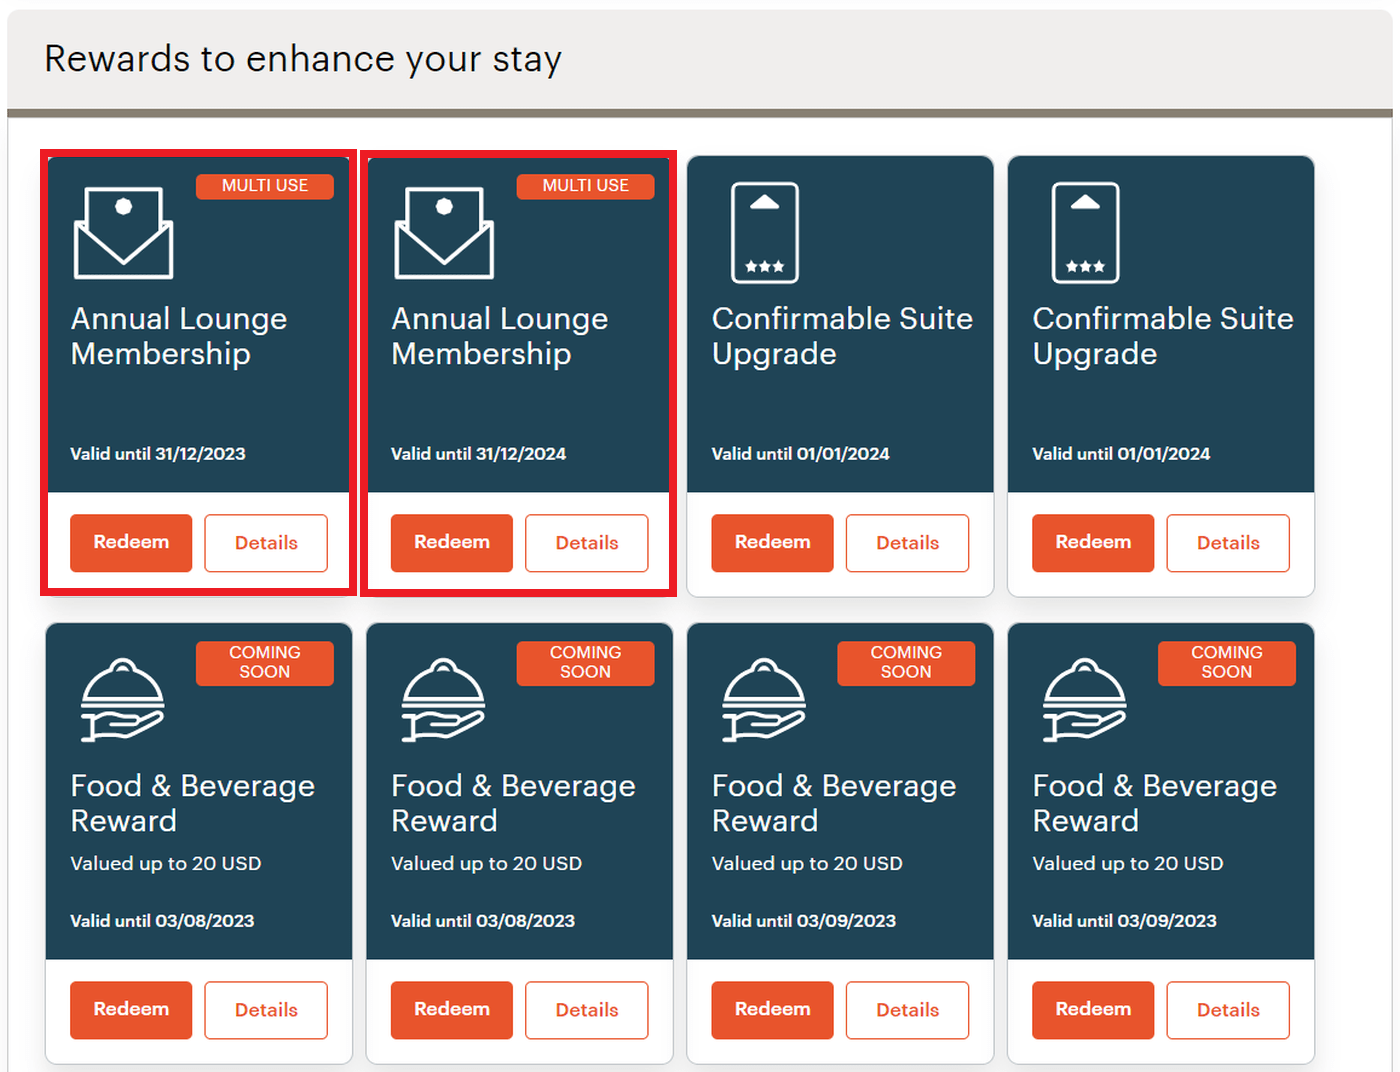Redeem the Annual Lounge Membership valid until 31/12/2024
This screenshot has height=1072, width=1400.
451,543
